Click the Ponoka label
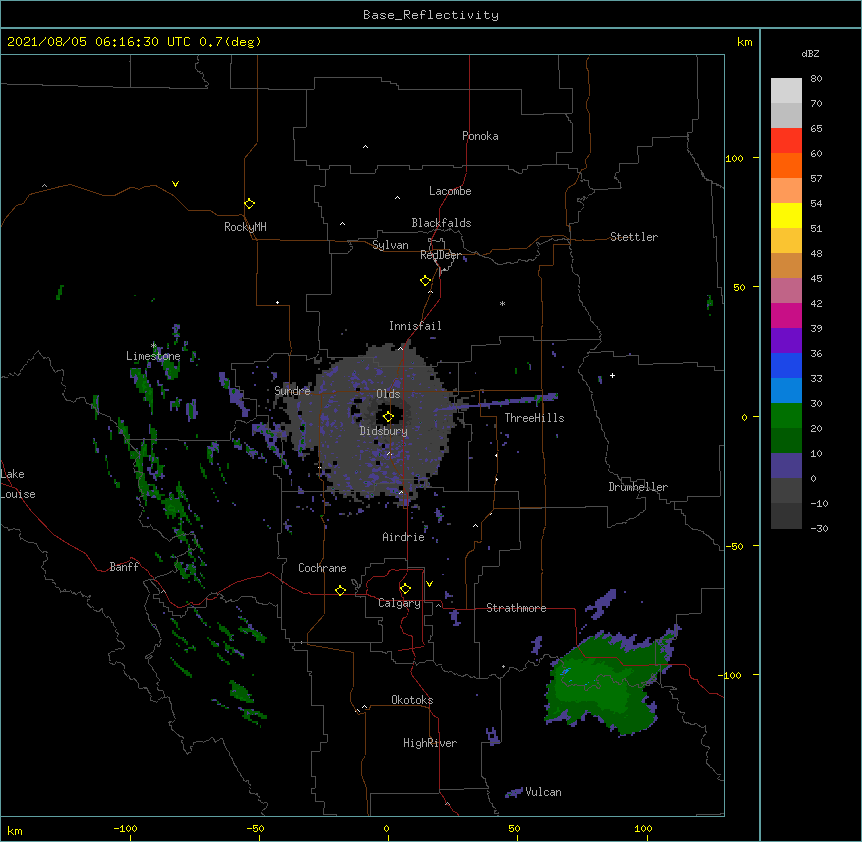The height and width of the screenshot is (842, 862). click(x=480, y=136)
